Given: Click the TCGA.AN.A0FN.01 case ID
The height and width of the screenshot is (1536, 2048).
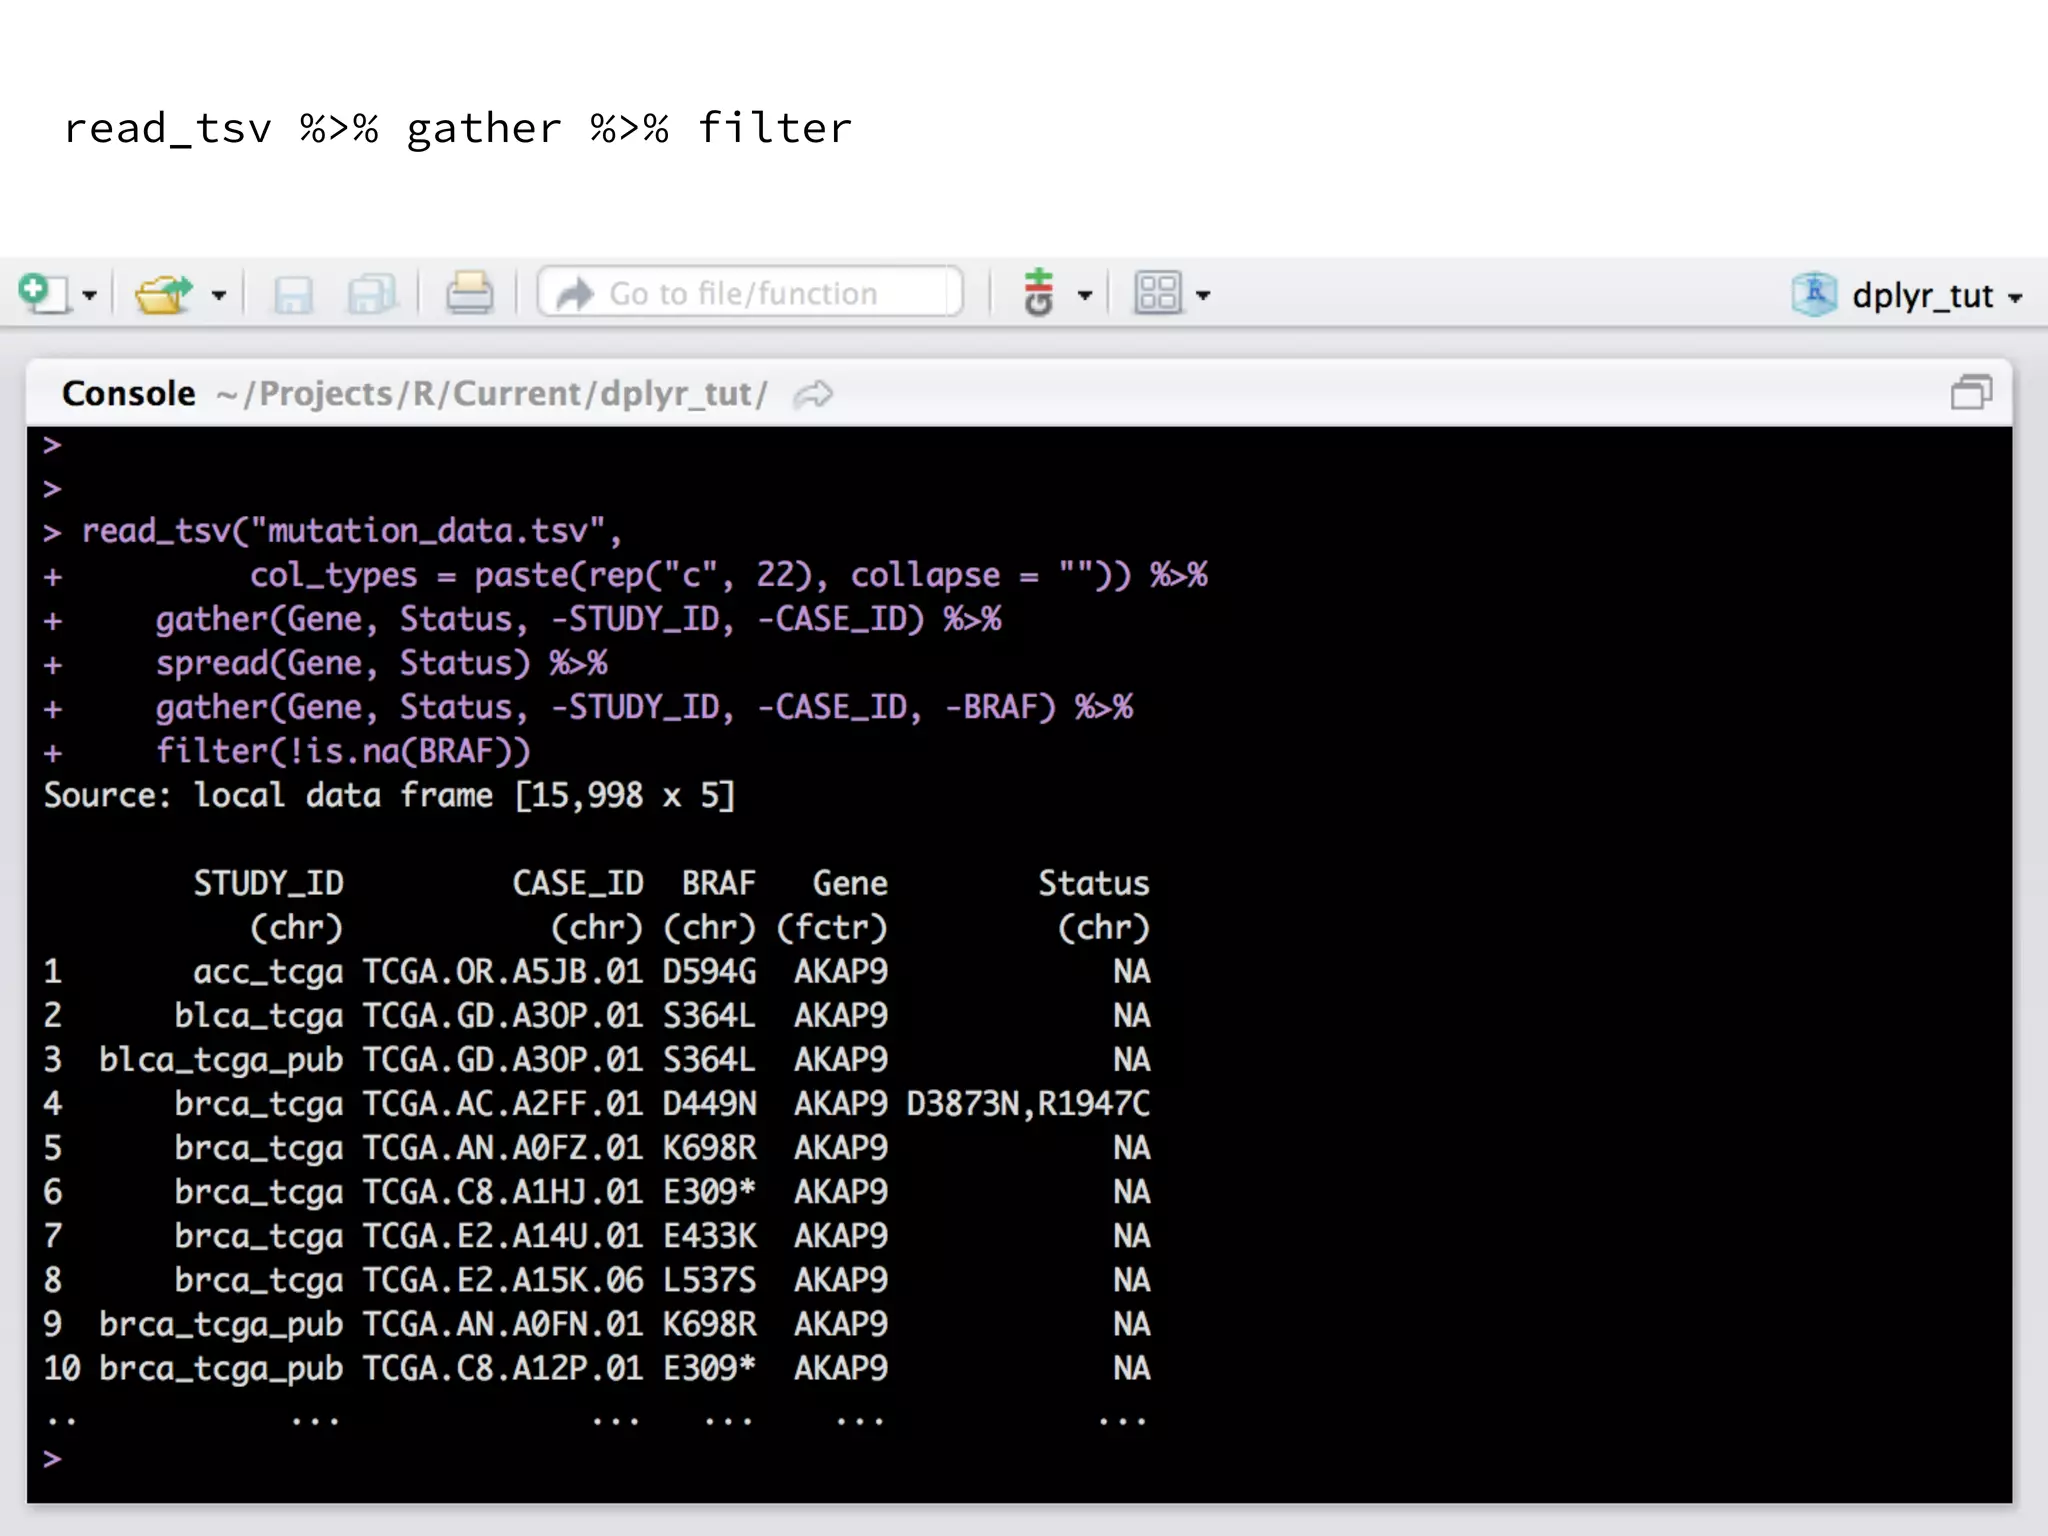Looking at the screenshot, I should (503, 1324).
